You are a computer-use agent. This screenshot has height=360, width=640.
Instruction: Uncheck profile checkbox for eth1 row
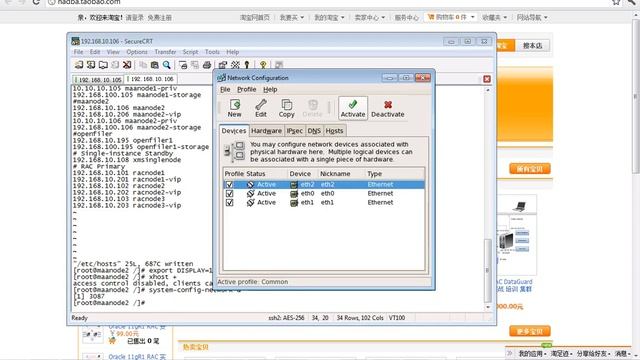(229, 202)
